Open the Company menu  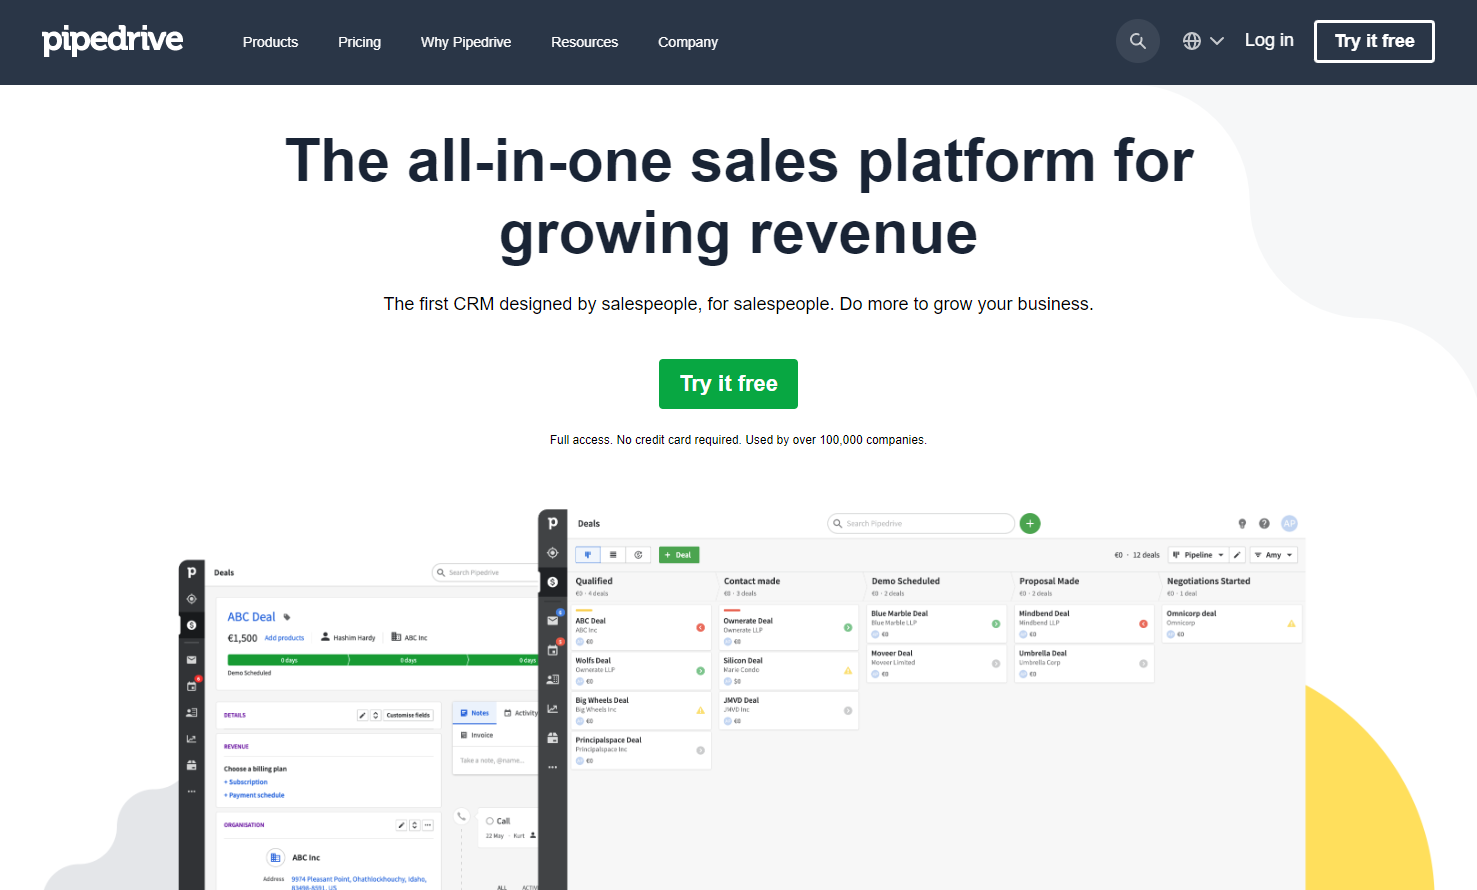(688, 42)
